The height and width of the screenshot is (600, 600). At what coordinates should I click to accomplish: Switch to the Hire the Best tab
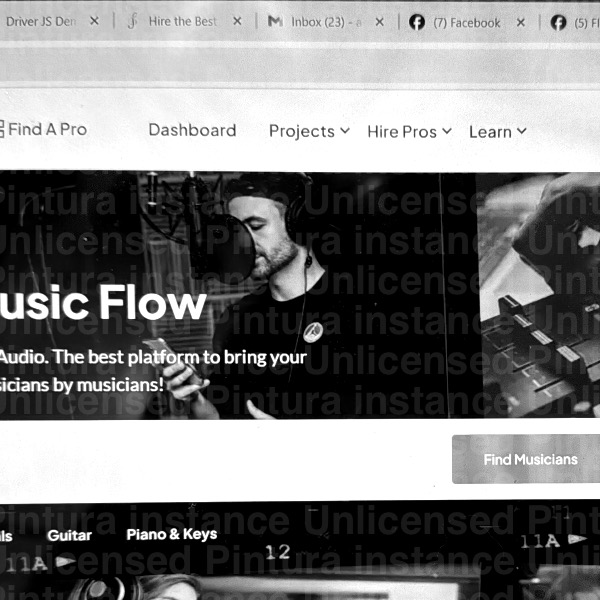[182, 21]
